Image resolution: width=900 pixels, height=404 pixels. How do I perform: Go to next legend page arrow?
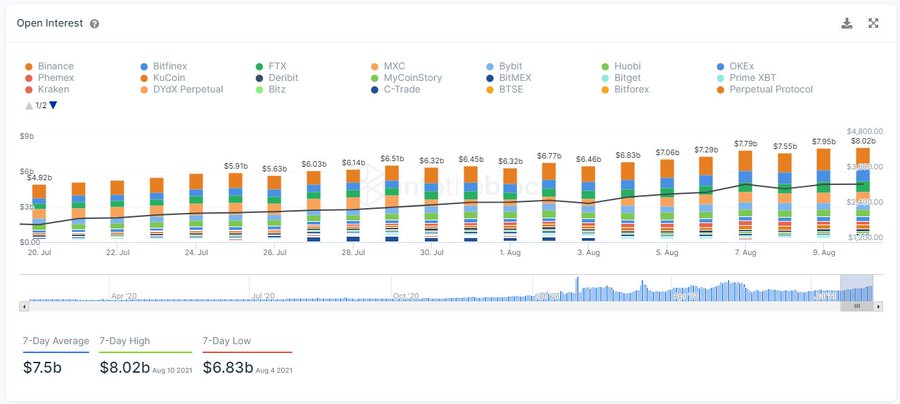coord(53,105)
